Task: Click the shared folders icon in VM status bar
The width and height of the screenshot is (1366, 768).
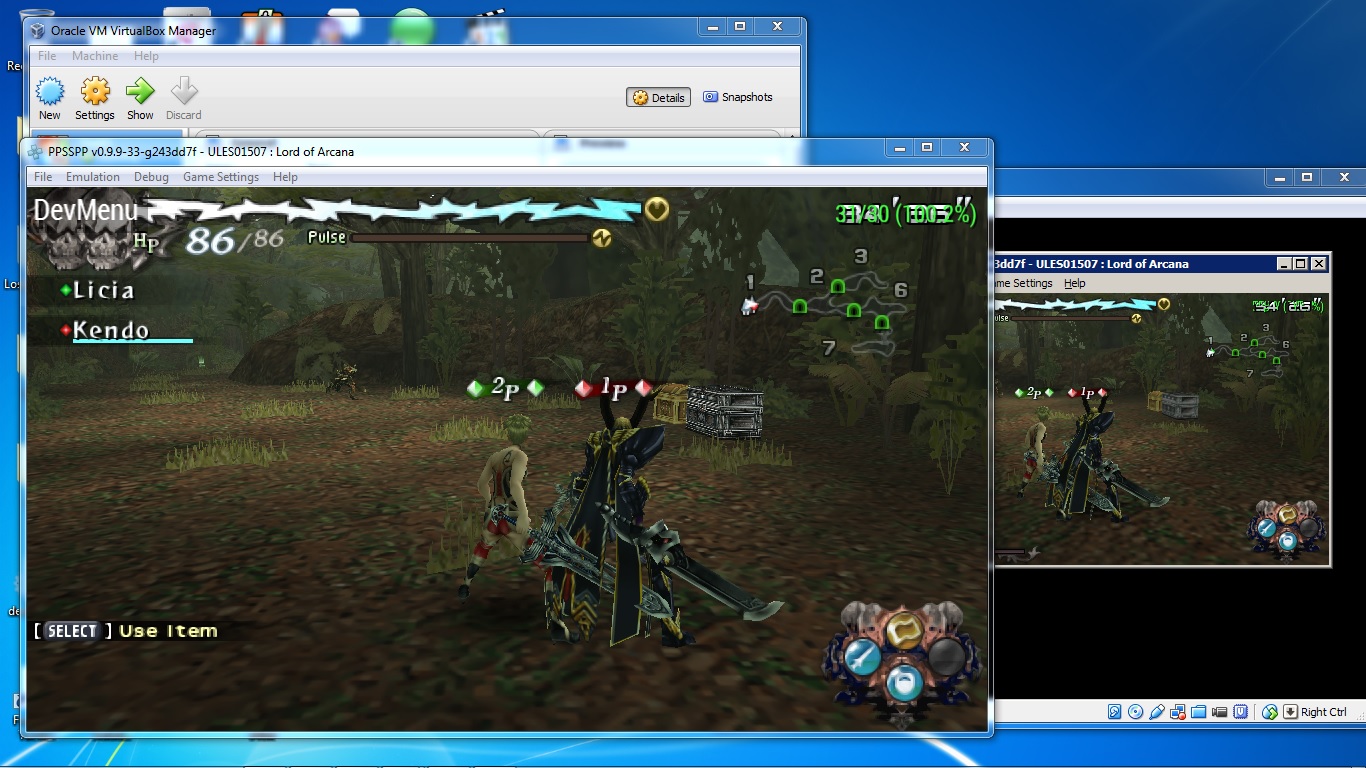Action: pos(1199,712)
